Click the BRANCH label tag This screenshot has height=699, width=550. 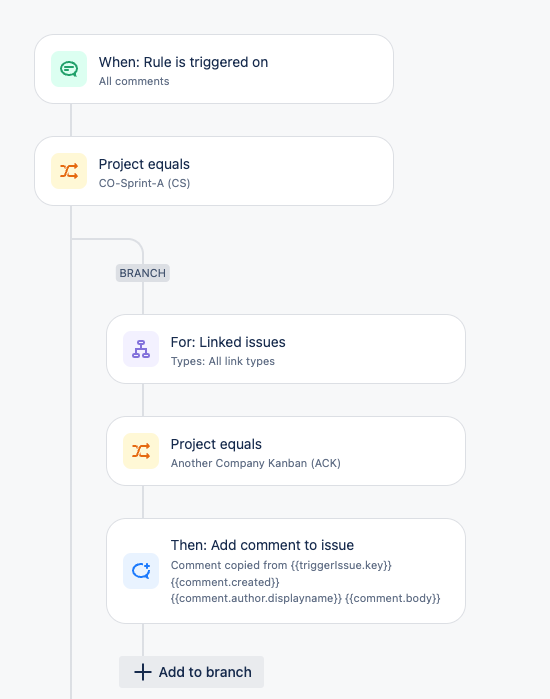click(143, 273)
